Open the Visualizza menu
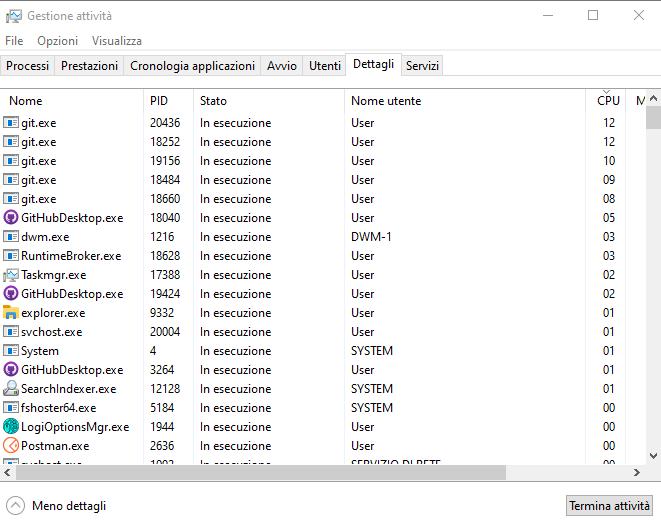This screenshot has height=529, width=661. point(117,41)
